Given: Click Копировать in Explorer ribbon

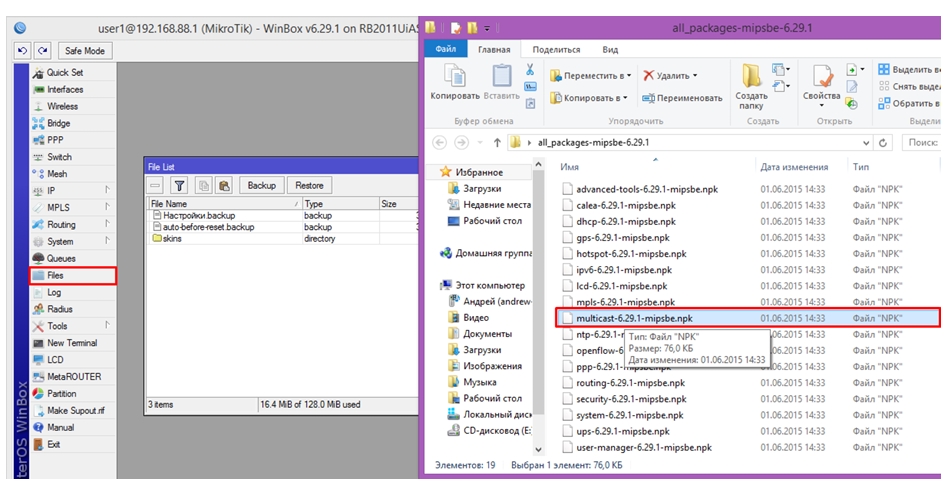Looking at the screenshot, I should pyautogui.click(x=455, y=83).
